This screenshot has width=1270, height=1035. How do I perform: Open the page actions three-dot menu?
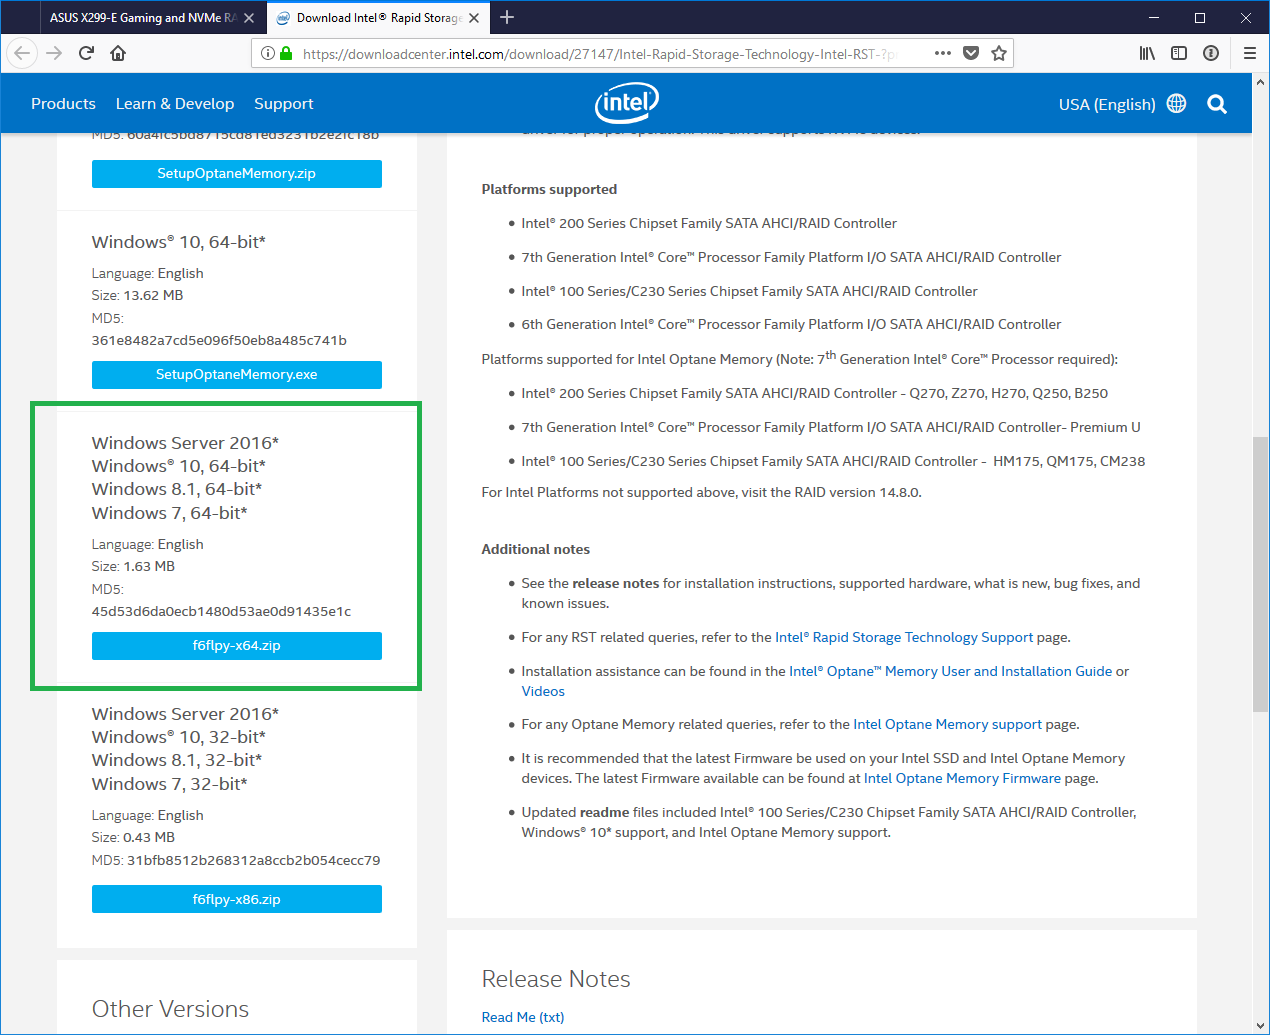pyautogui.click(x=943, y=53)
